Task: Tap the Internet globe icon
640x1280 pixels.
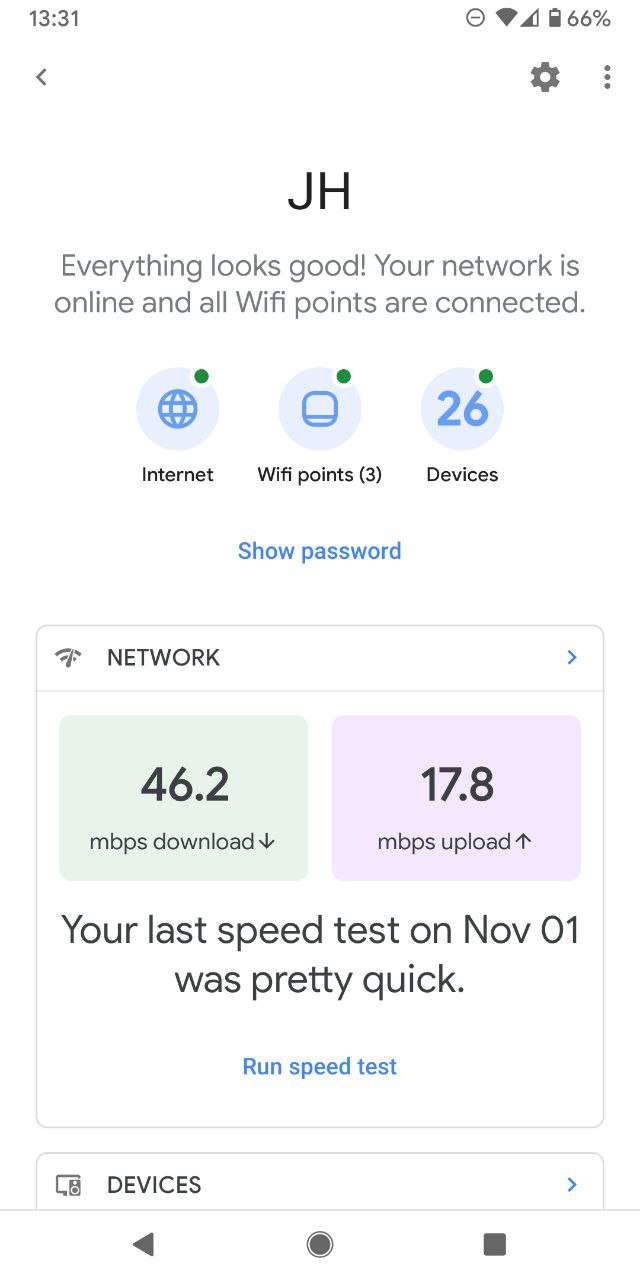Action: point(177,409)
